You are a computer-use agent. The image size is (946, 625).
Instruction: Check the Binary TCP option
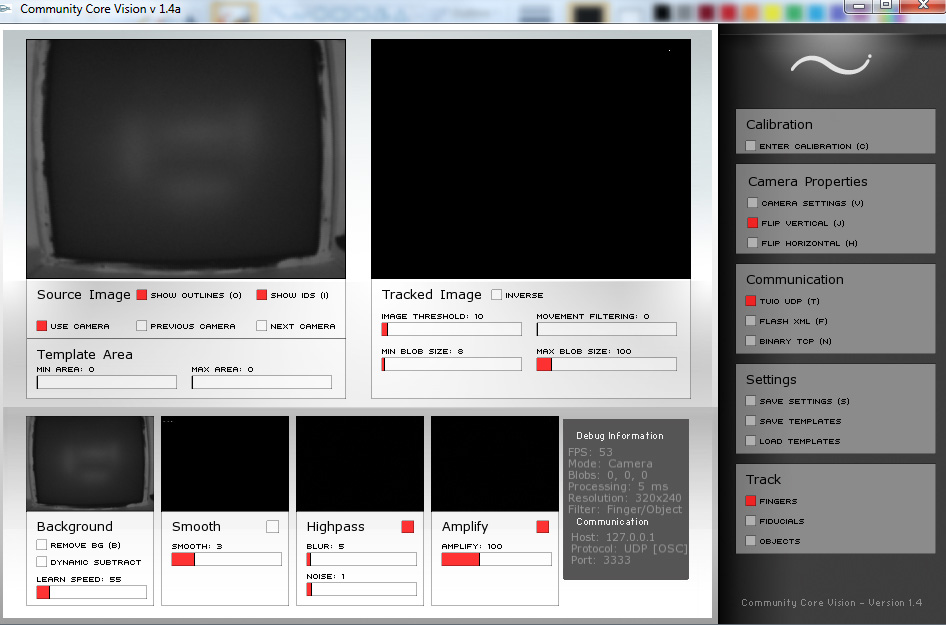(751, 341)
